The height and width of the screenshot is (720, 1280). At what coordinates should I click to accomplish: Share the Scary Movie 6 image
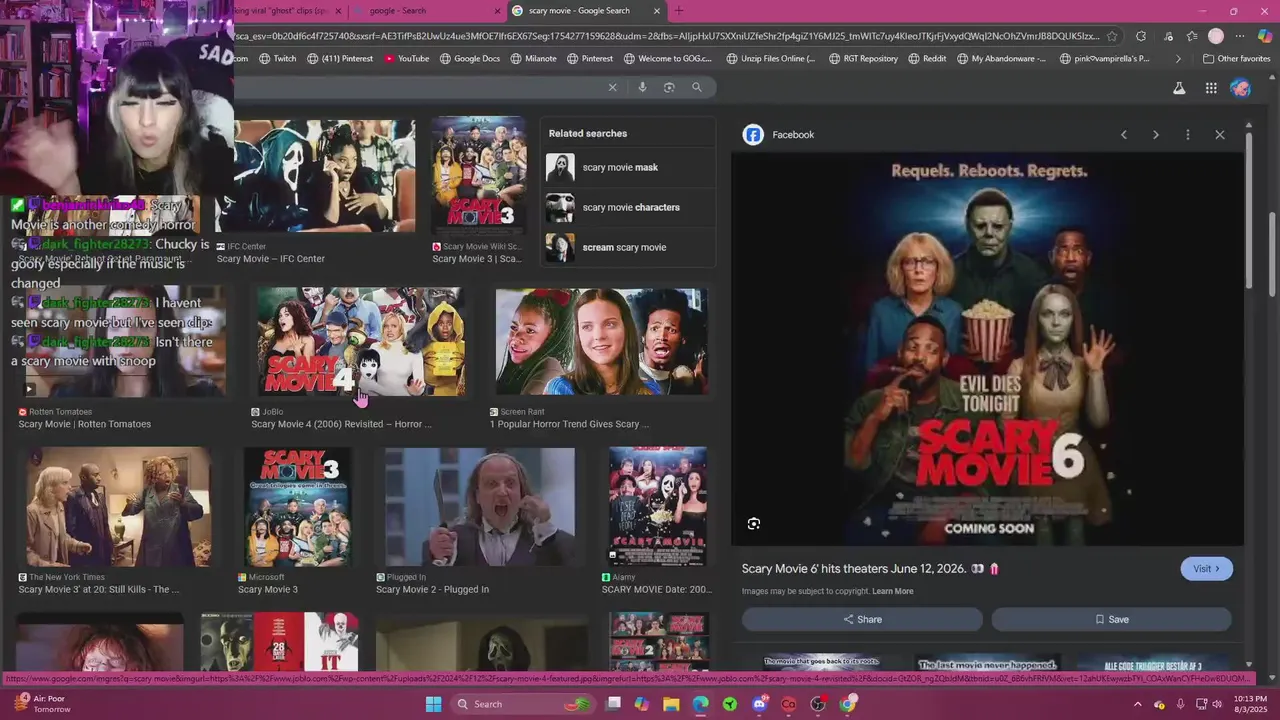tap(862, 619)
